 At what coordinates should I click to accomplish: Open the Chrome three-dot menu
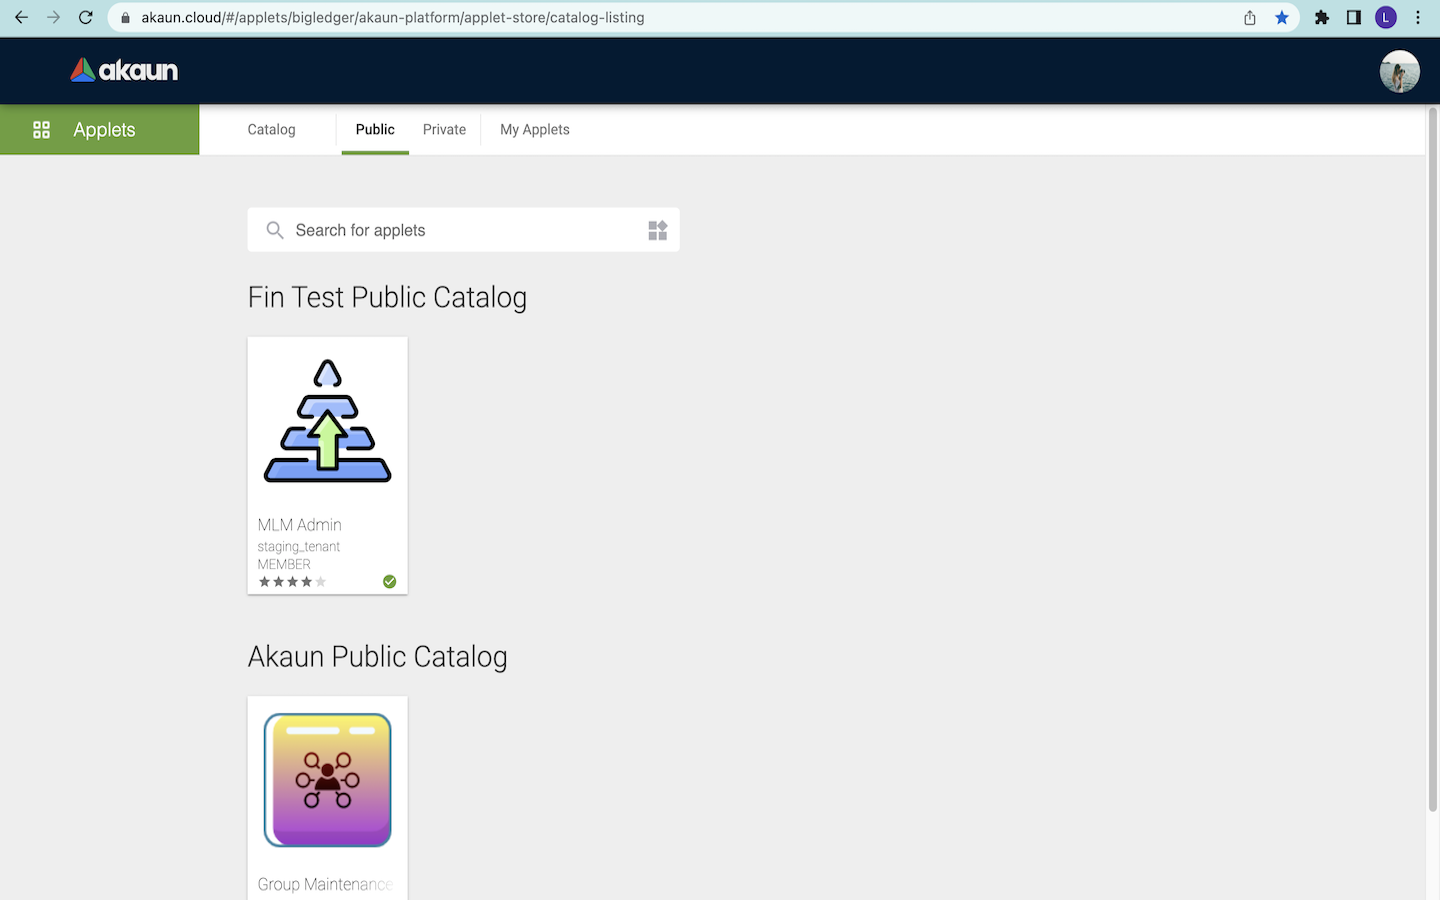point(1418,17)
